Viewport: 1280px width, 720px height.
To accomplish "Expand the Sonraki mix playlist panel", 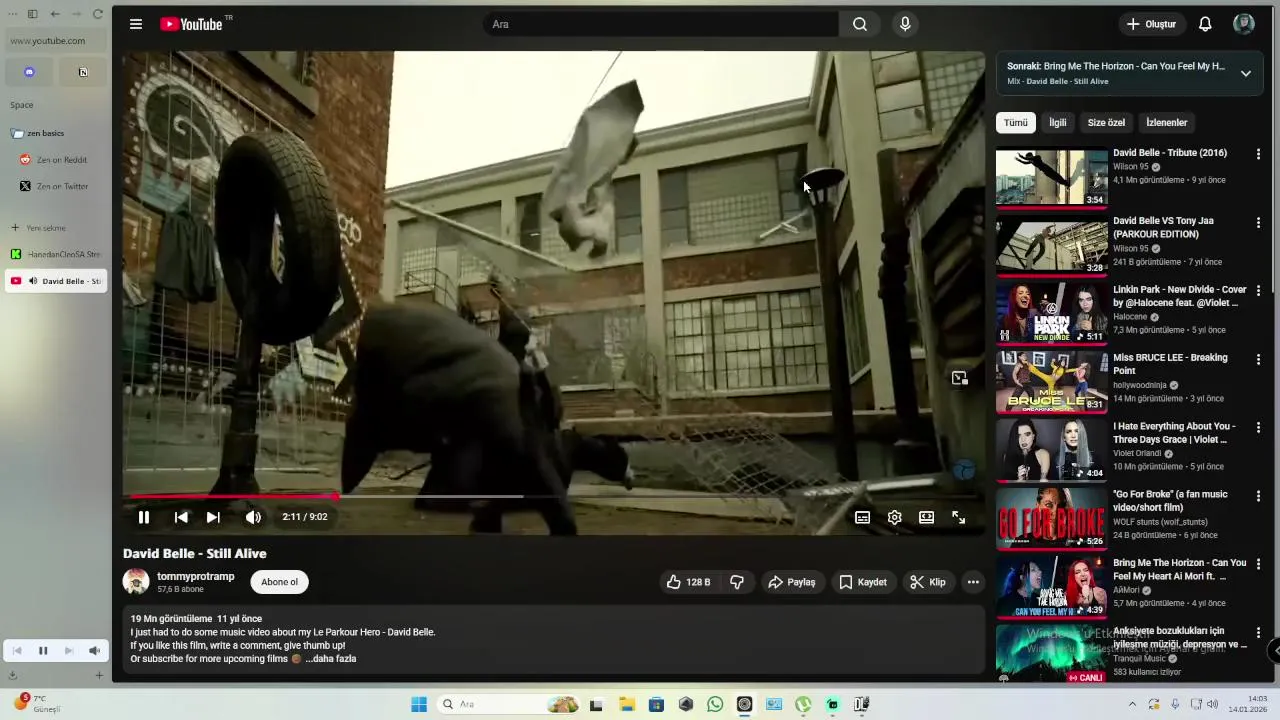I will click(x=1246, y=73).
